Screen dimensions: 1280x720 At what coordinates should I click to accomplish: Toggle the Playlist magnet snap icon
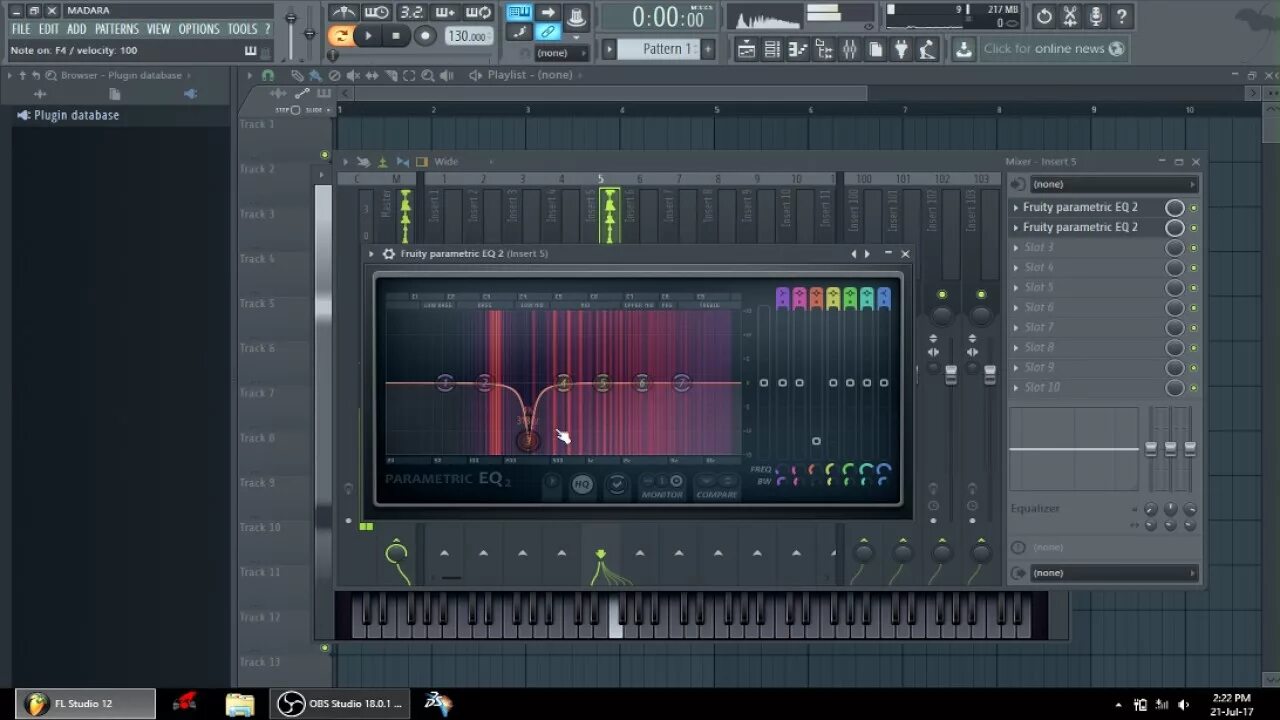(x=268, y=75)
